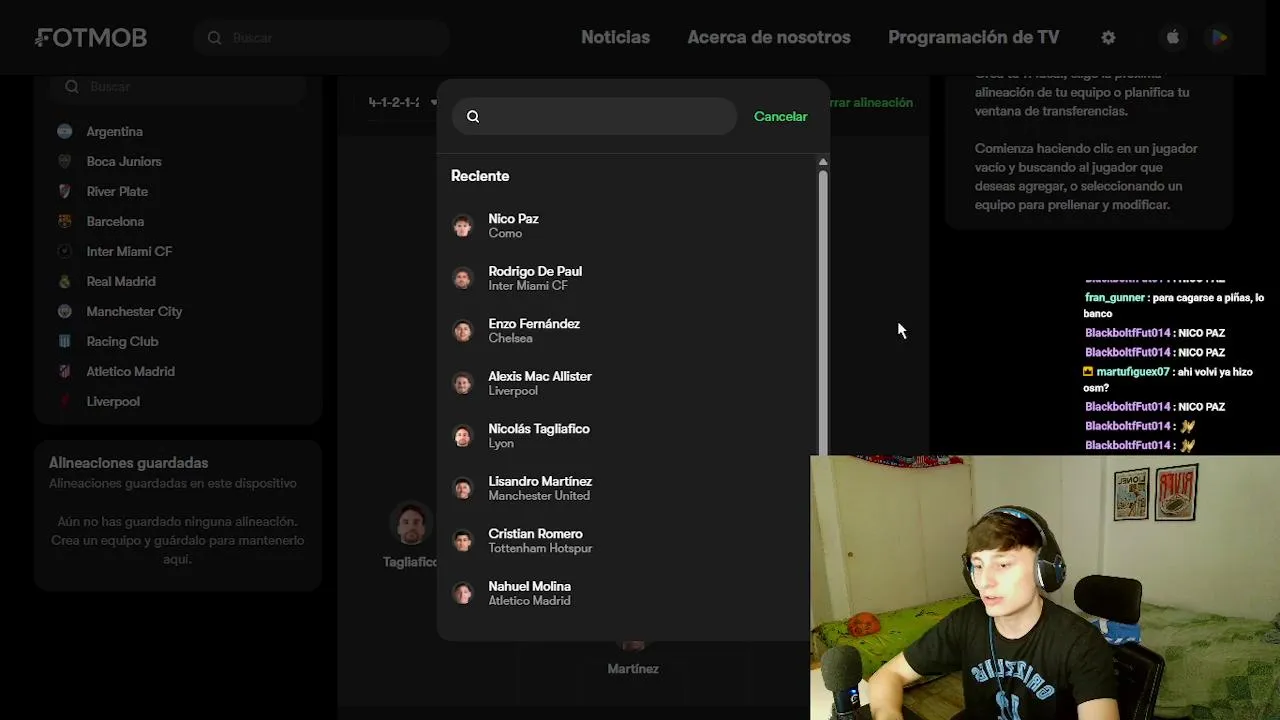Click the Tagliafico player slot on the pitch

tap(411, 537)
